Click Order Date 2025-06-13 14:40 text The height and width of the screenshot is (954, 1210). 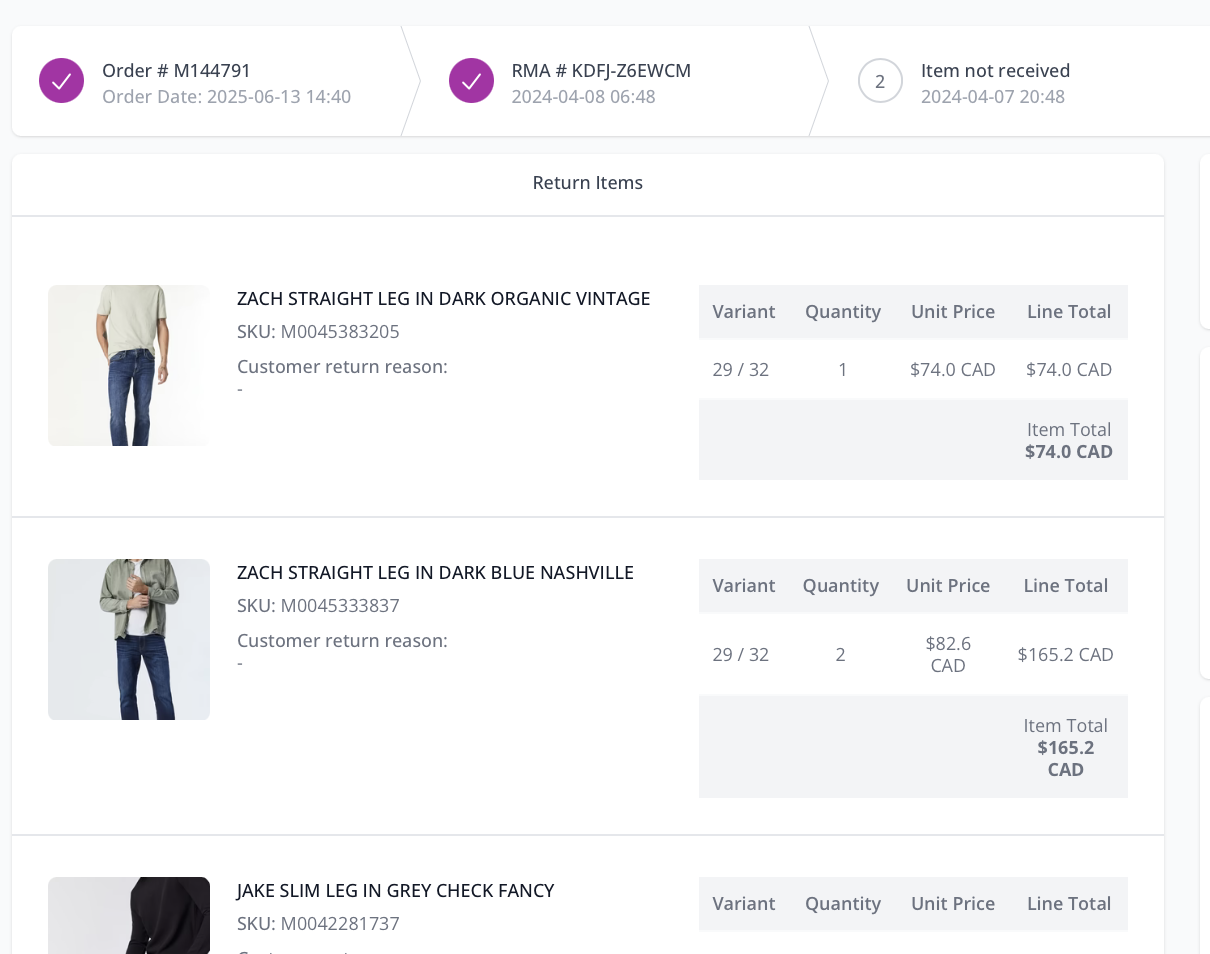pyautogui.click(x=226, y=97)
